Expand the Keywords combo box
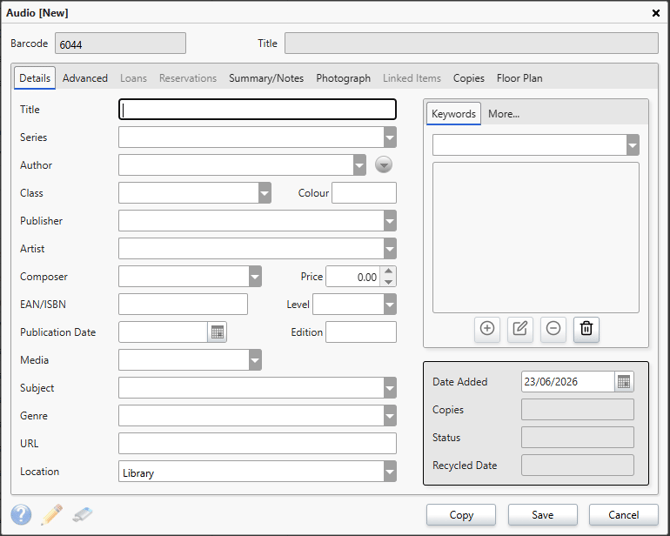 633,145
